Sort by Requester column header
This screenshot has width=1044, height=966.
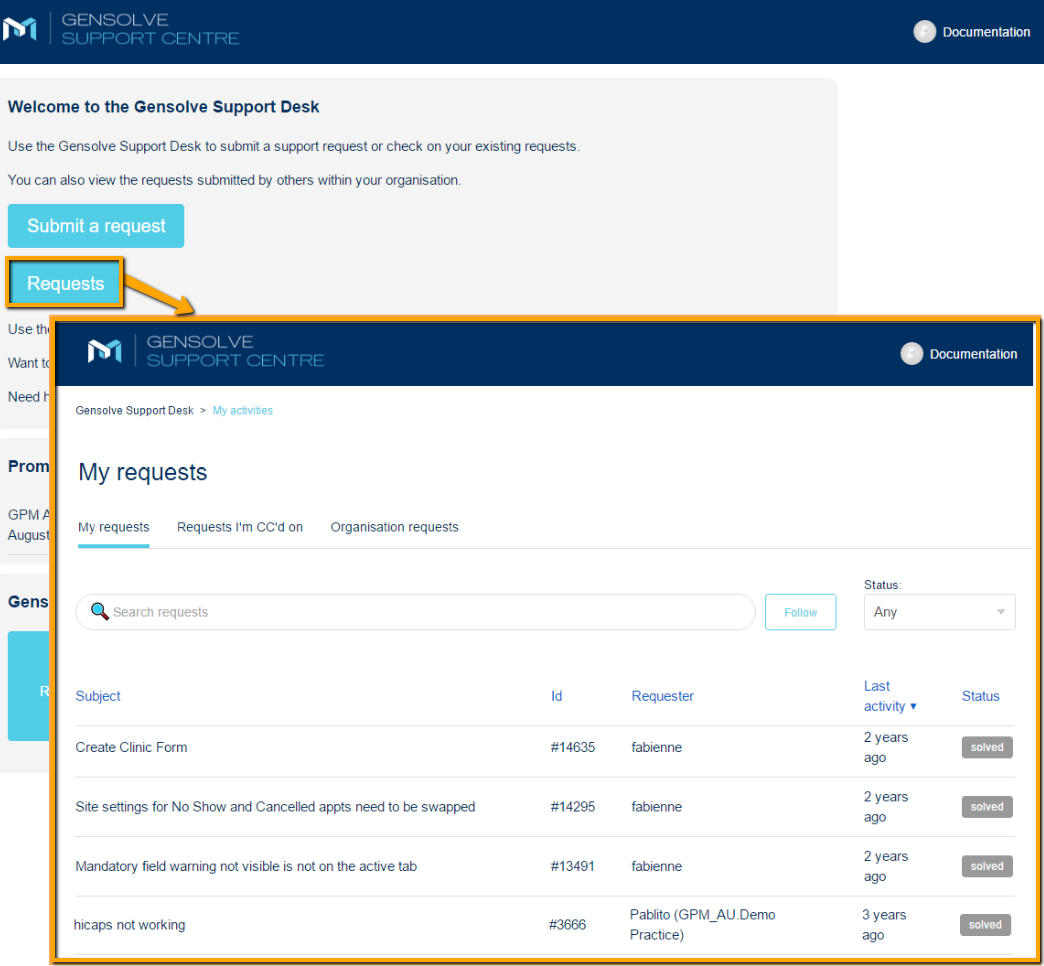(662, 696)
